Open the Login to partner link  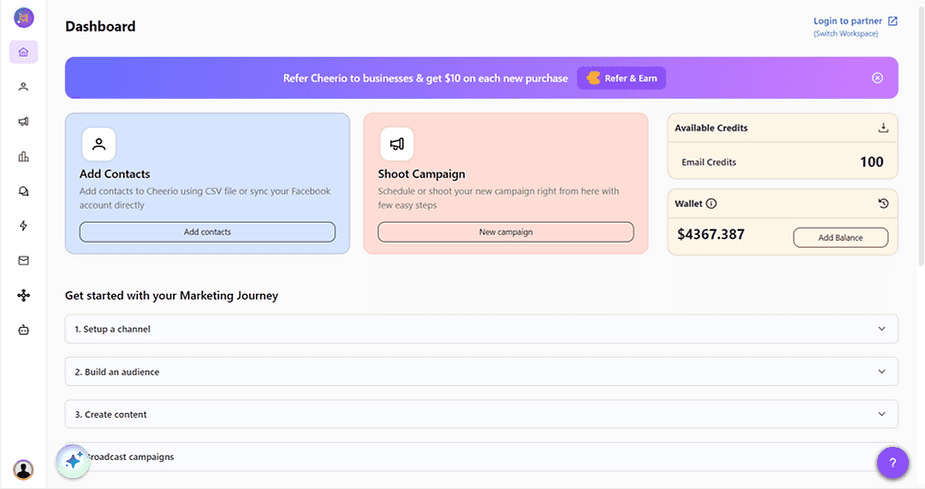click(x=848, y=21)
